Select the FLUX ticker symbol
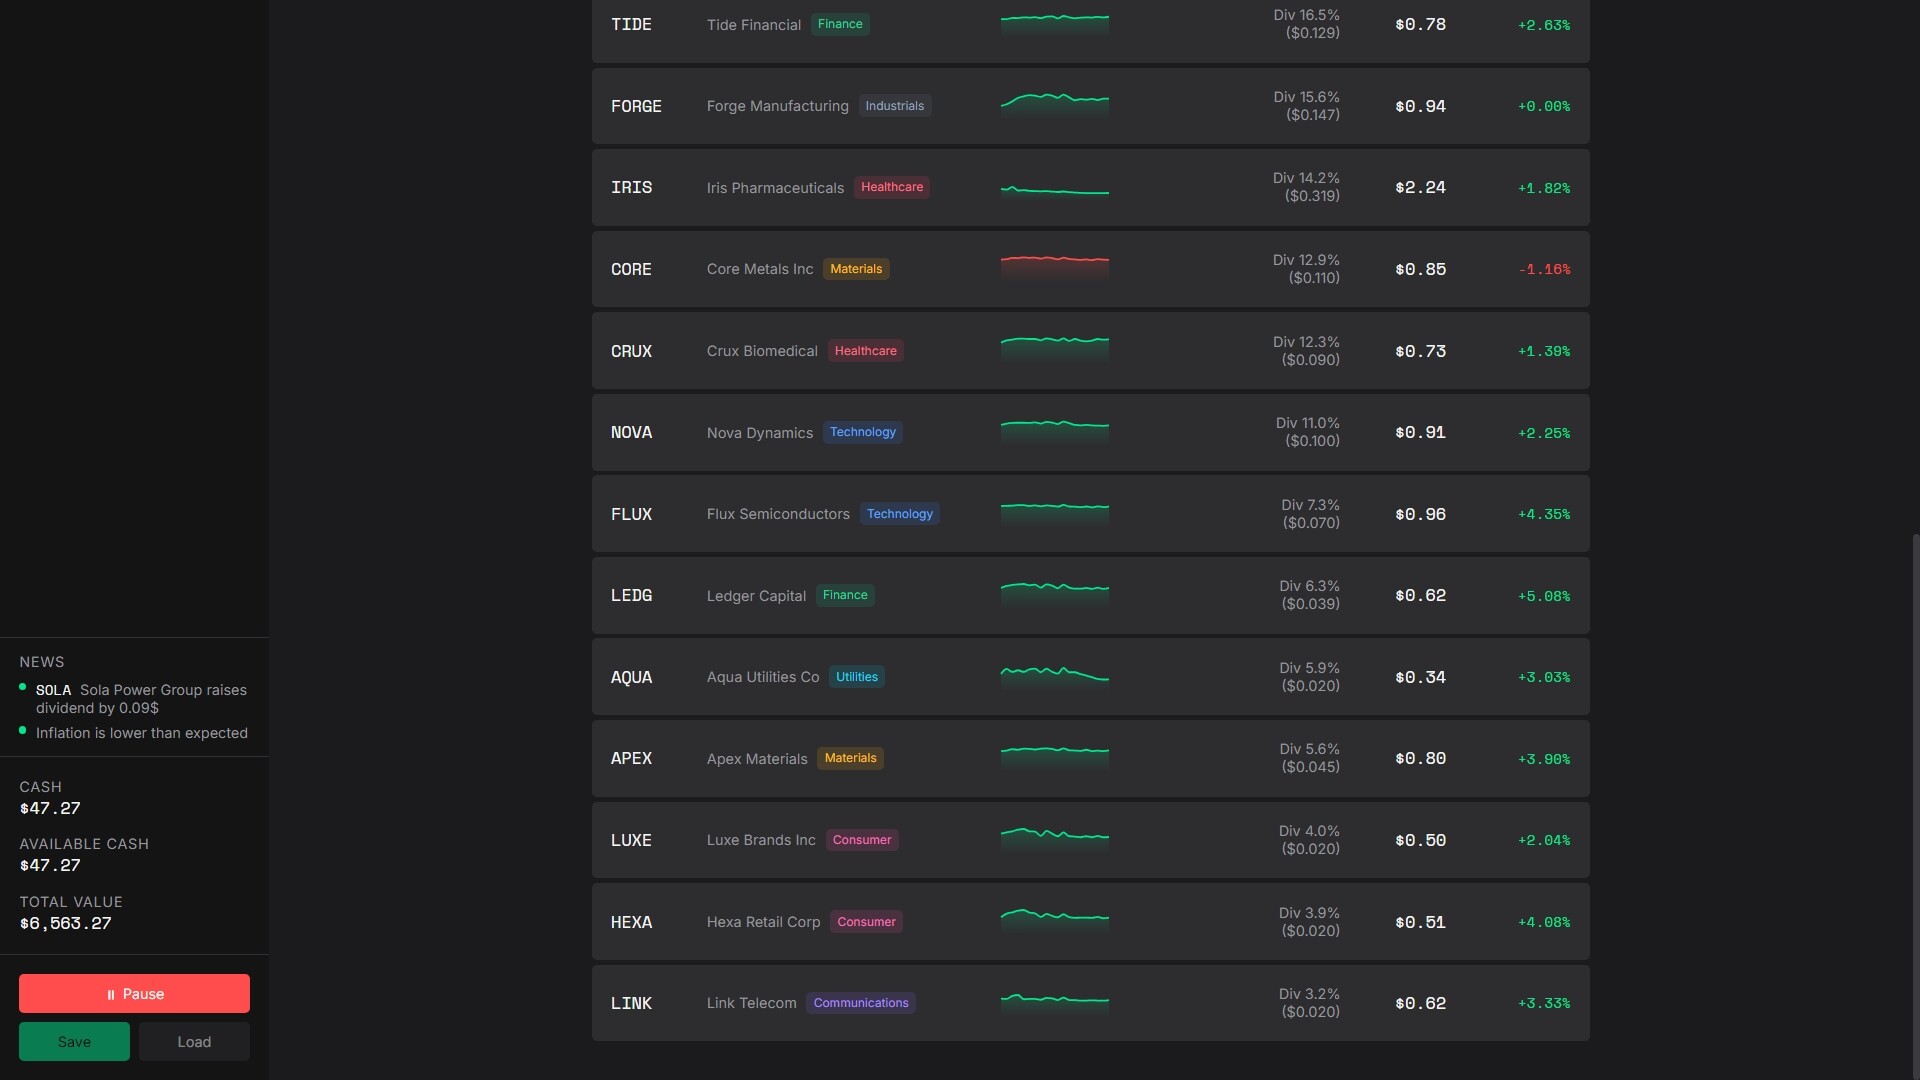 pyautogui.click(x=631, y=514)
